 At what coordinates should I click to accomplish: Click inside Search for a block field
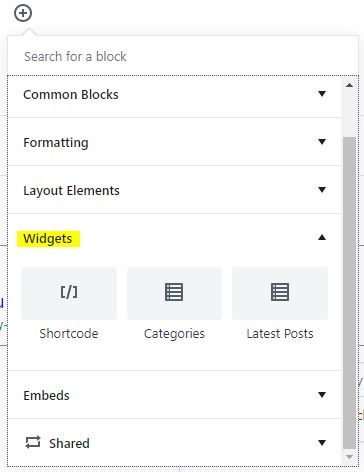tap(183, 56)
